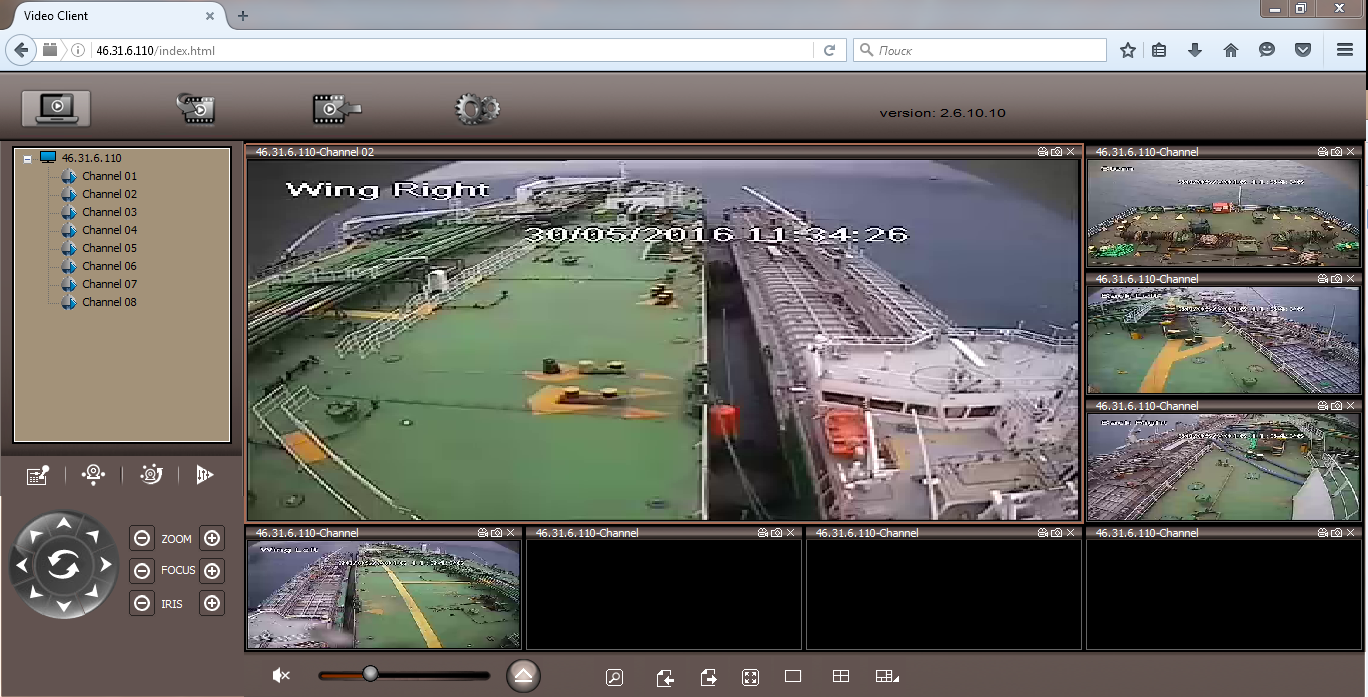This screenshot has width=1368, height=697.
Task: Open the playback view in top toolbar
Action: pos(195,109)
